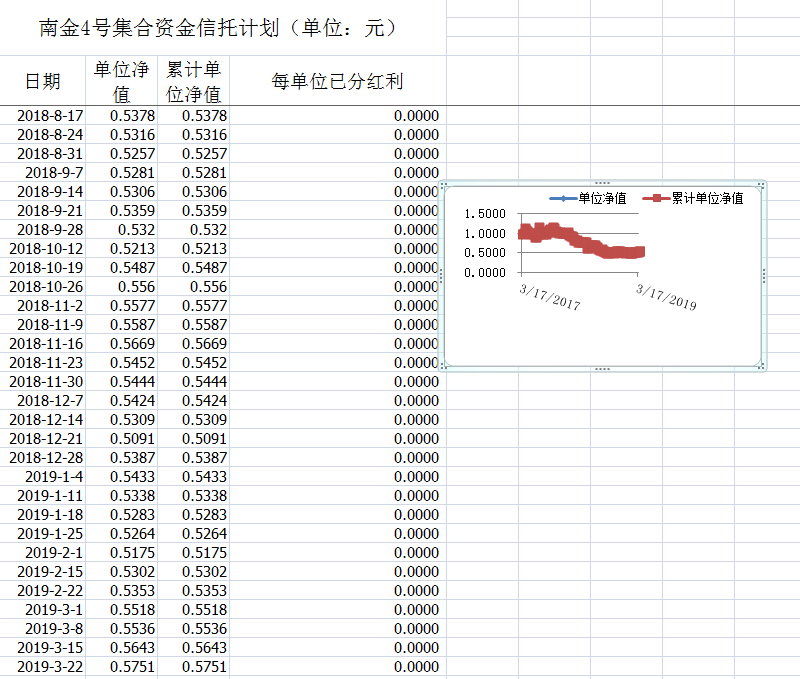800x679 pixels.
Task: Select 单位净值 value 0.5175 for 2019-2-1
Action: point(121,552)
